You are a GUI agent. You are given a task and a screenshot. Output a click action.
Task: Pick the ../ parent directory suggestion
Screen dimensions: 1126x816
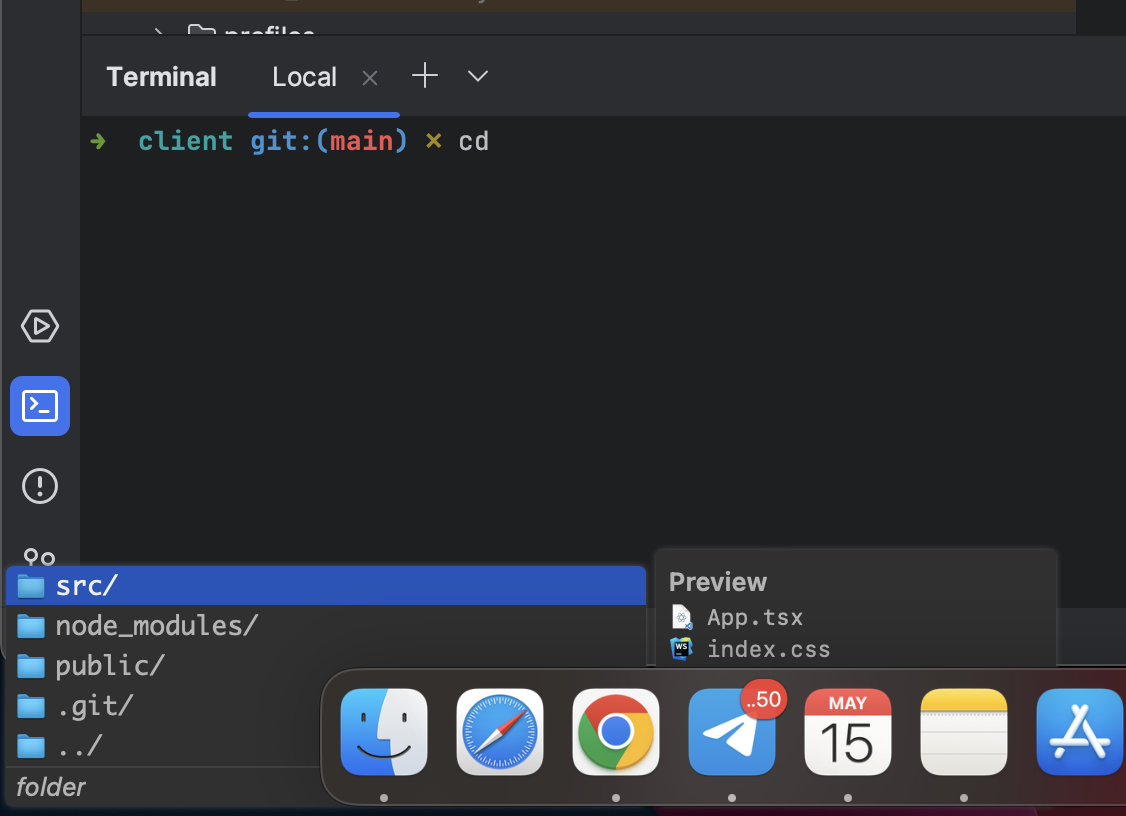163,746
